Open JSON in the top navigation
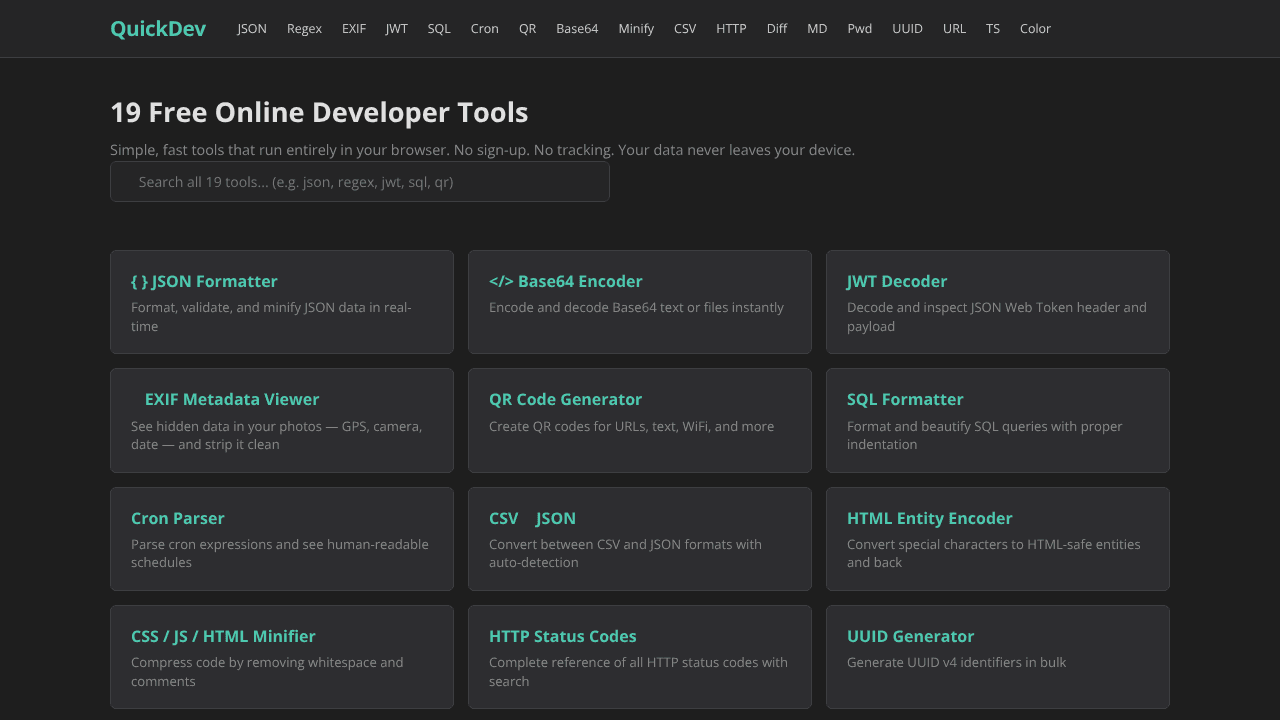This screenshot has width=1280, height=720. pyautogui.click(x=252, y=29)
